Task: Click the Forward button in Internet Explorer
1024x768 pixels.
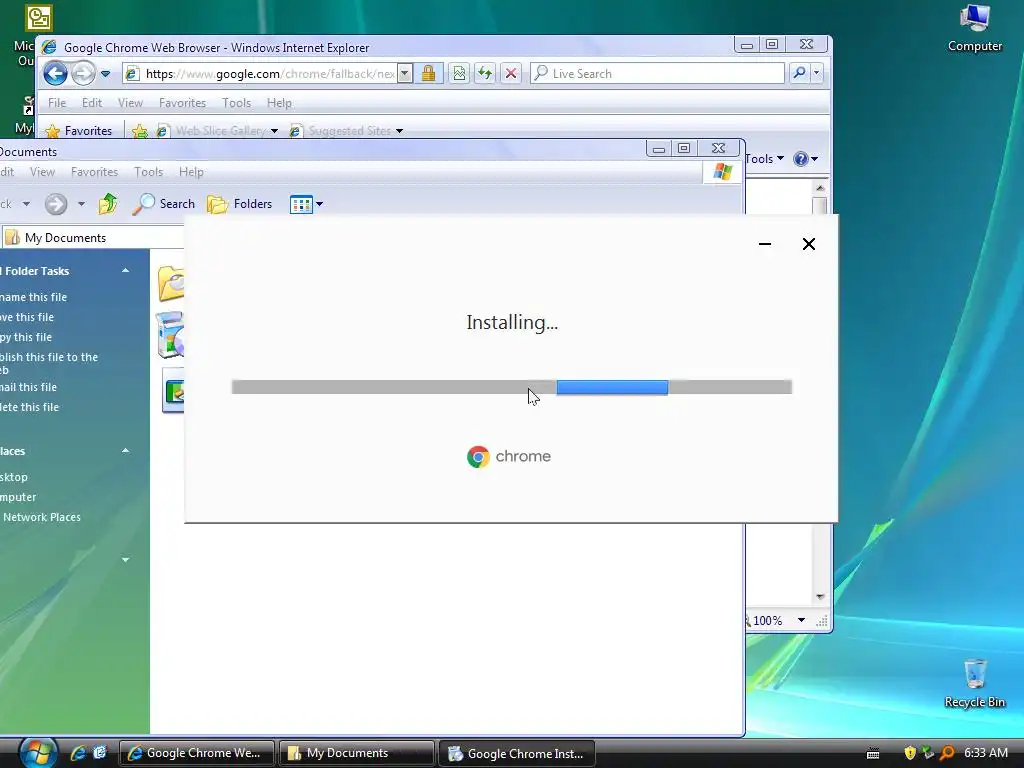Action: [x=83, y=73]
